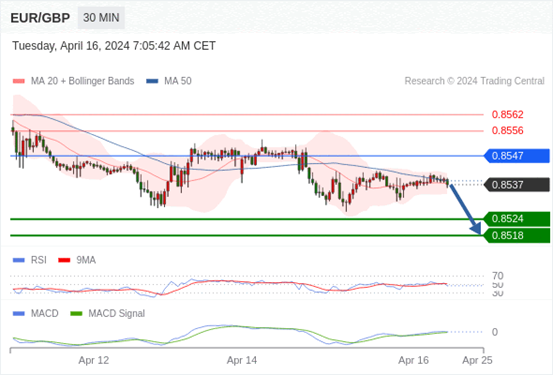The image size is (553, 375).
Task: Click the MACD 0 axis label
Action: 494,332
